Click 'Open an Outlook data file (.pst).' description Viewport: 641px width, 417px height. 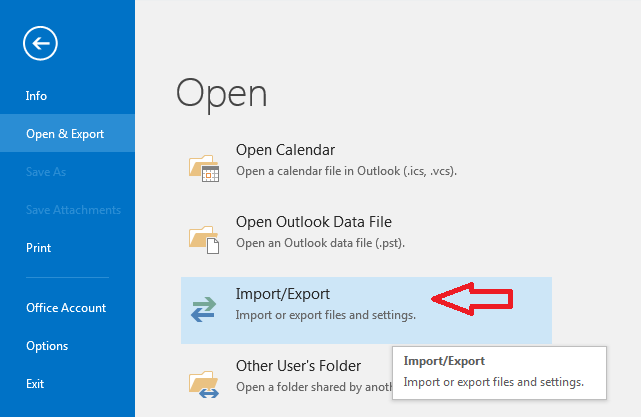(x=320, y=243)
